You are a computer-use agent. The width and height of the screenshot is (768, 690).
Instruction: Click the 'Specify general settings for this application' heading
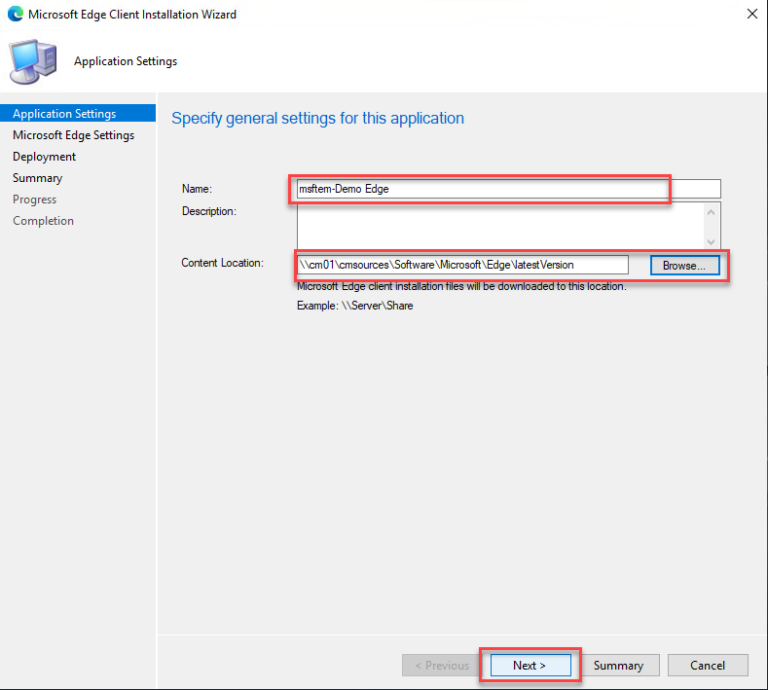click(x=317, y=118)
